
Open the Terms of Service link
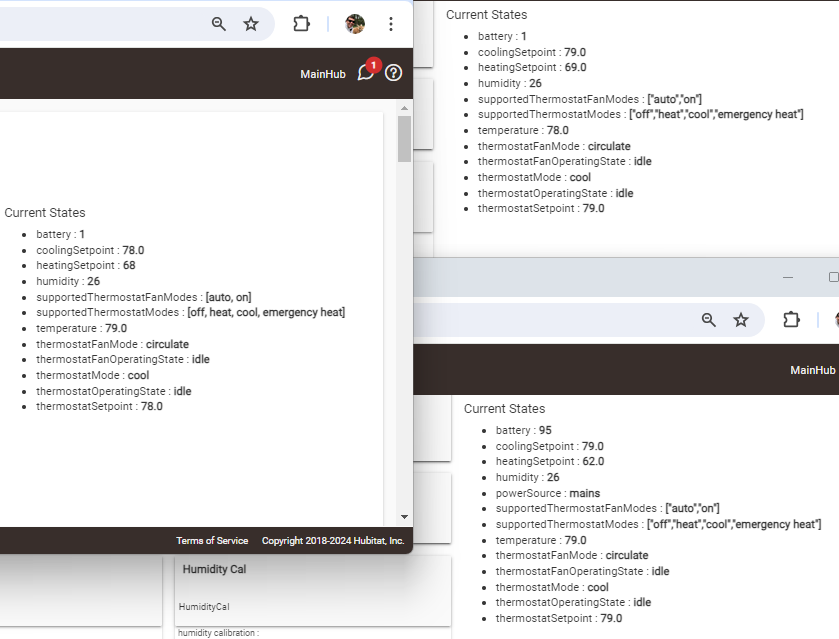(212, 541)
